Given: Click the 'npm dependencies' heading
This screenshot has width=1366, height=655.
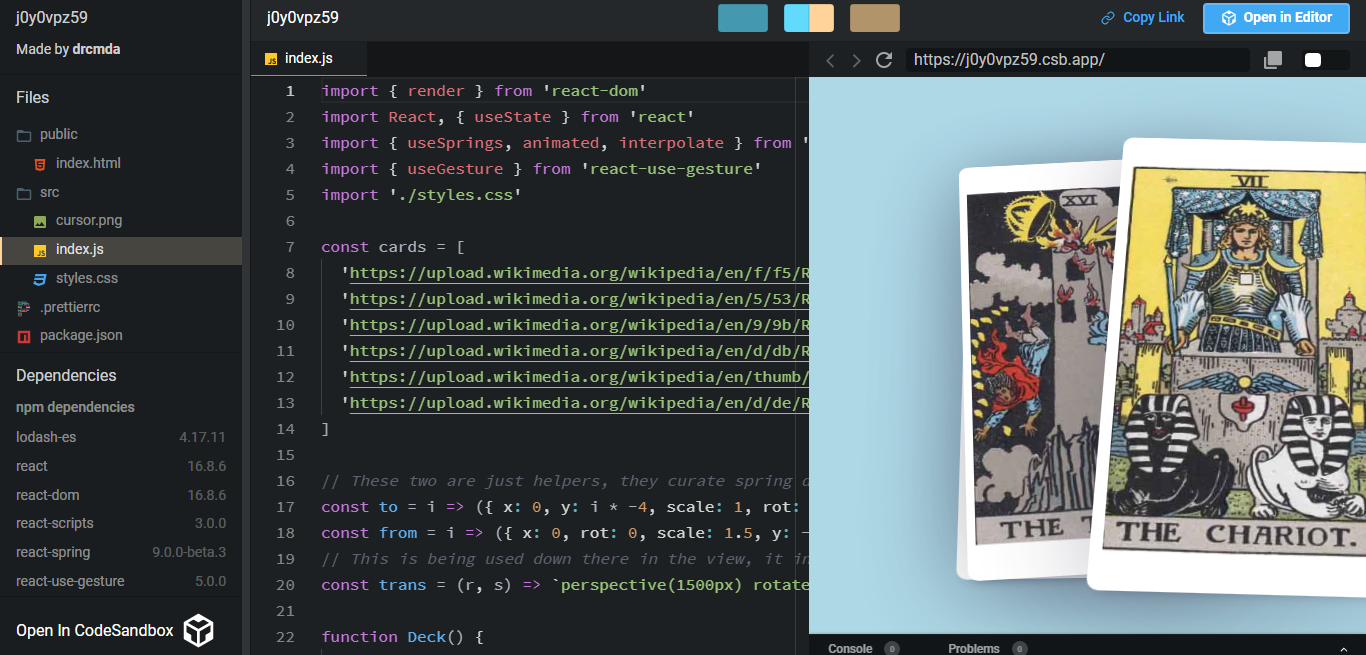Looking at the screenshot, I should pos(75,407).
